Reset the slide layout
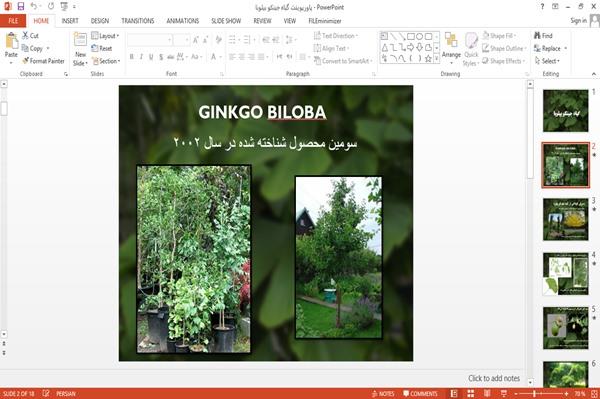This screenshot has width=600, height=399. click(x=102, y=48)
